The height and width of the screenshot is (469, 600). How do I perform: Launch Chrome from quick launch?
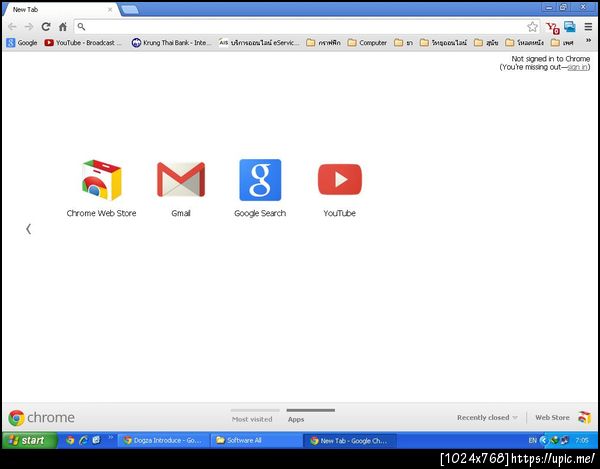point(70,440)
